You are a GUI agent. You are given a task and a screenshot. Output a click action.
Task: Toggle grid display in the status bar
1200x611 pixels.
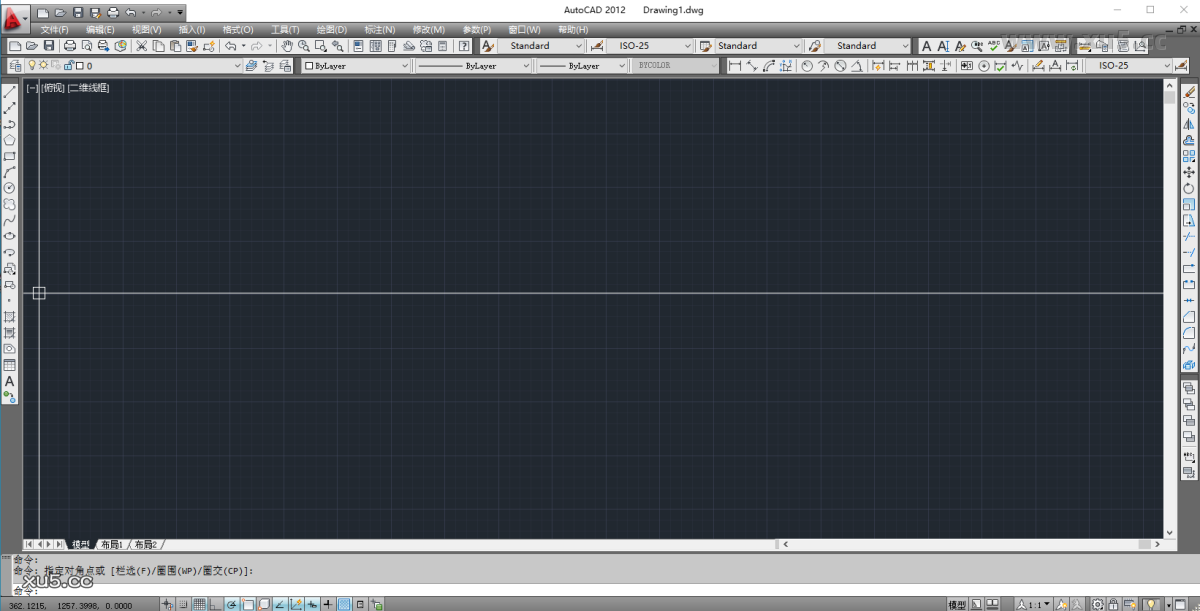click(x=198, y=603)
